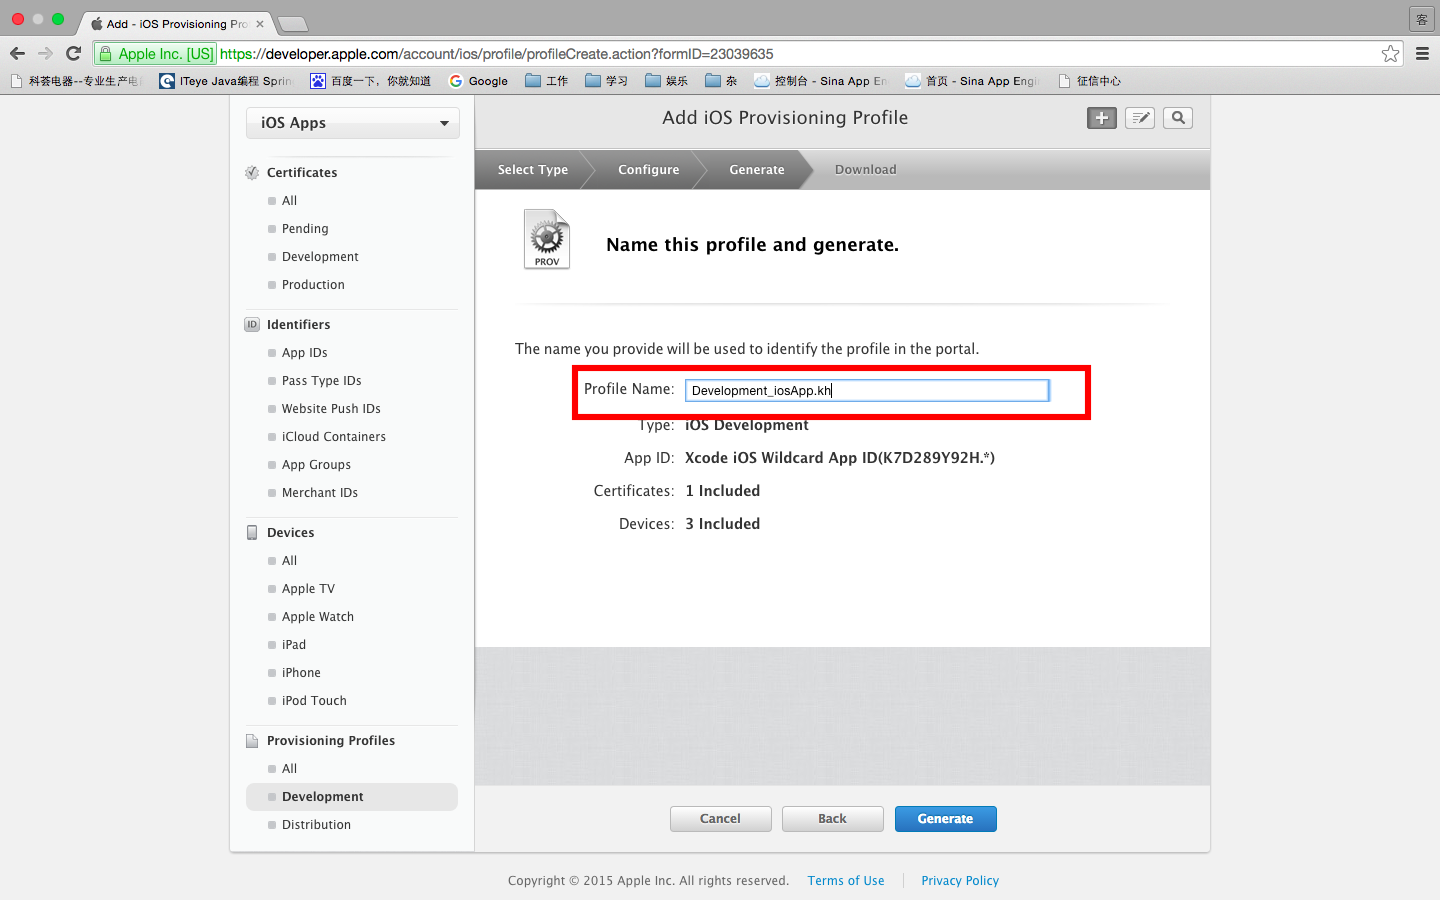Click the Apple Inc. secure lock badge
The width and height of the screenshot is (1440, 900).
pos(155,54)
